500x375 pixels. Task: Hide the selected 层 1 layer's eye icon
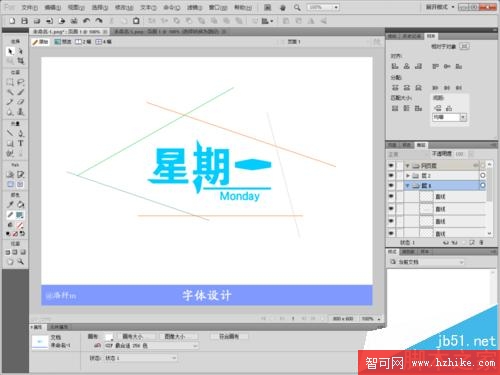391,185
